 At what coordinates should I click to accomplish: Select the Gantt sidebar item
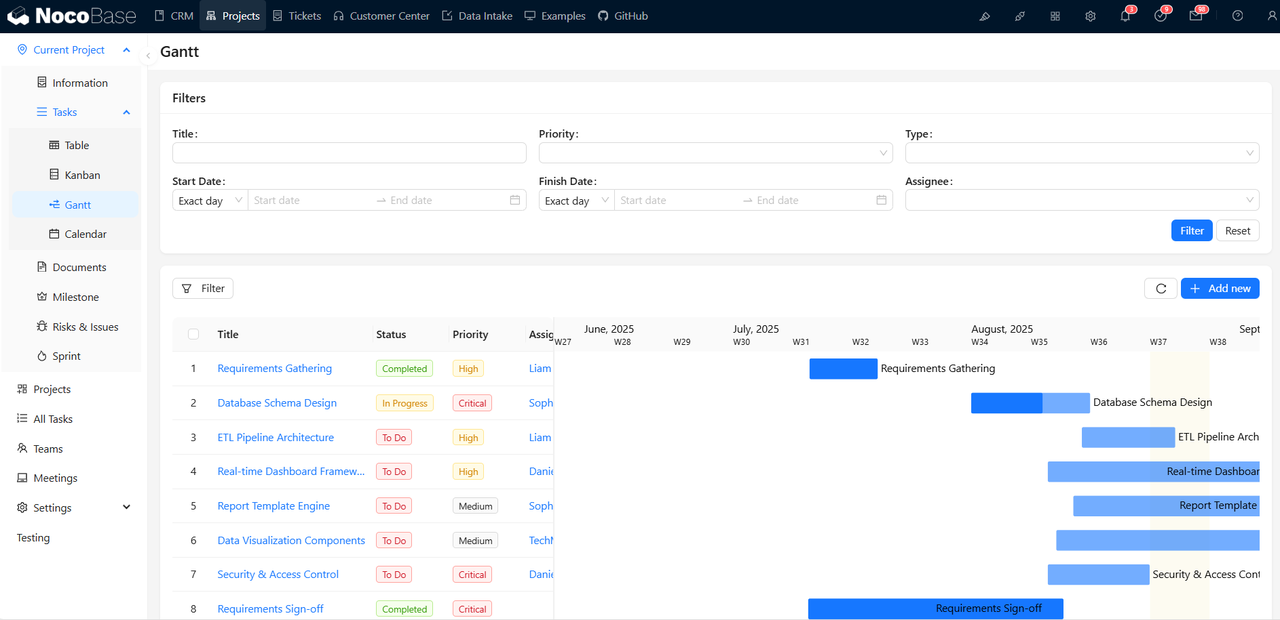[76, 204]
